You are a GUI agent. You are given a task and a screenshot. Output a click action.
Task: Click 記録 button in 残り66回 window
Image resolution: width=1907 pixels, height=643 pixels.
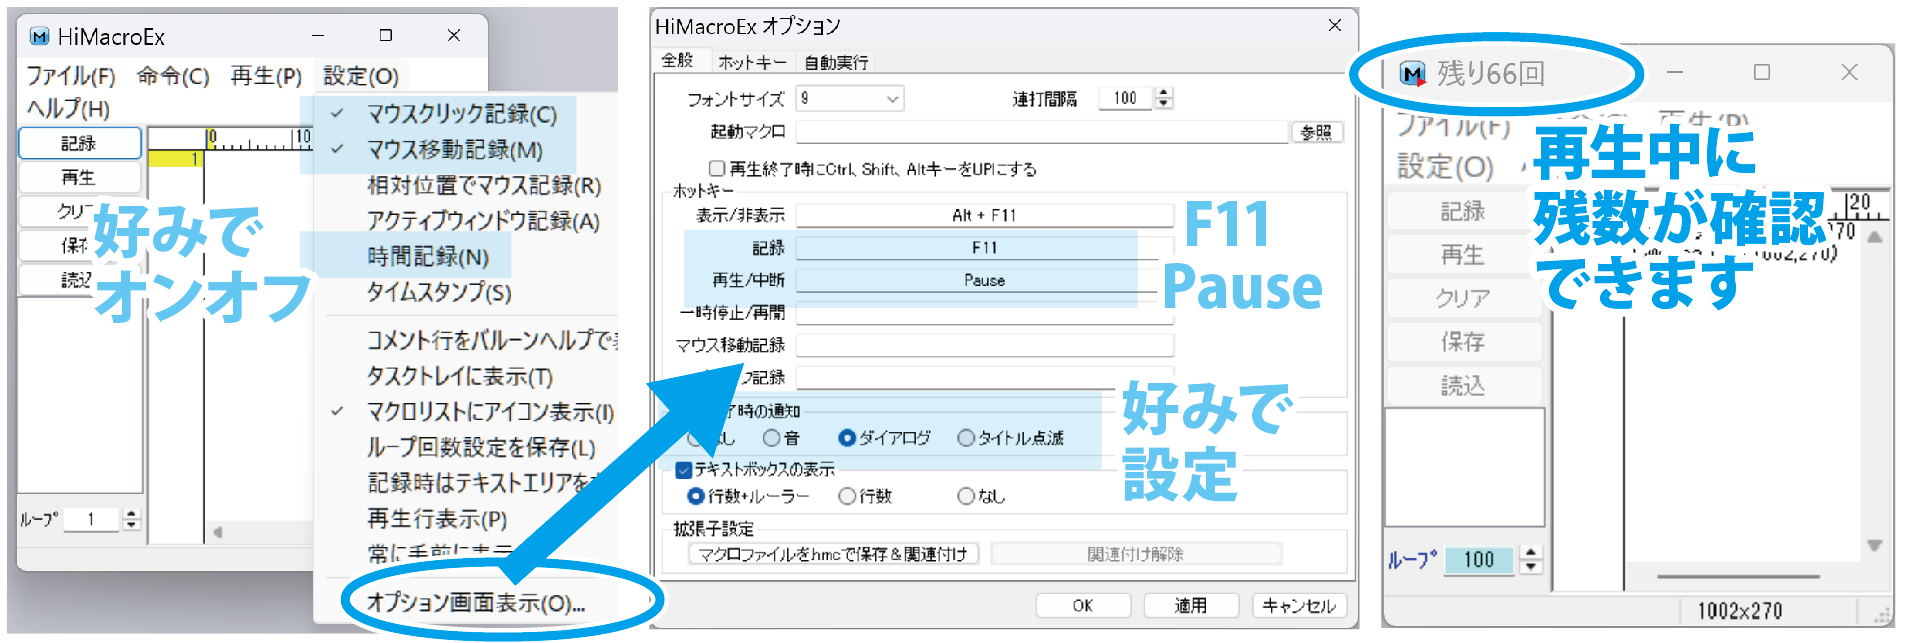pyautogui.click(x=1463, y=211)
